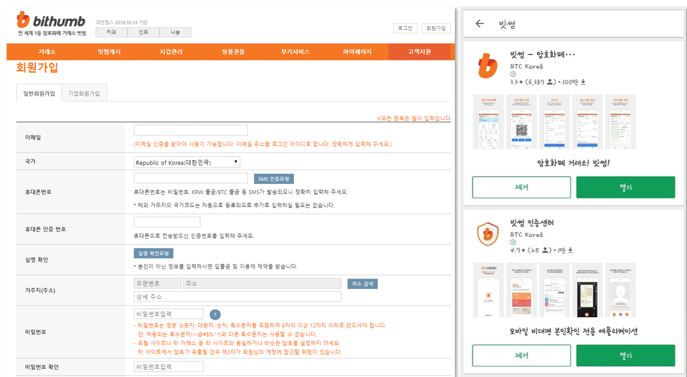
Task: Select the 일반회원가입 tab
Action: pos(39,93)
